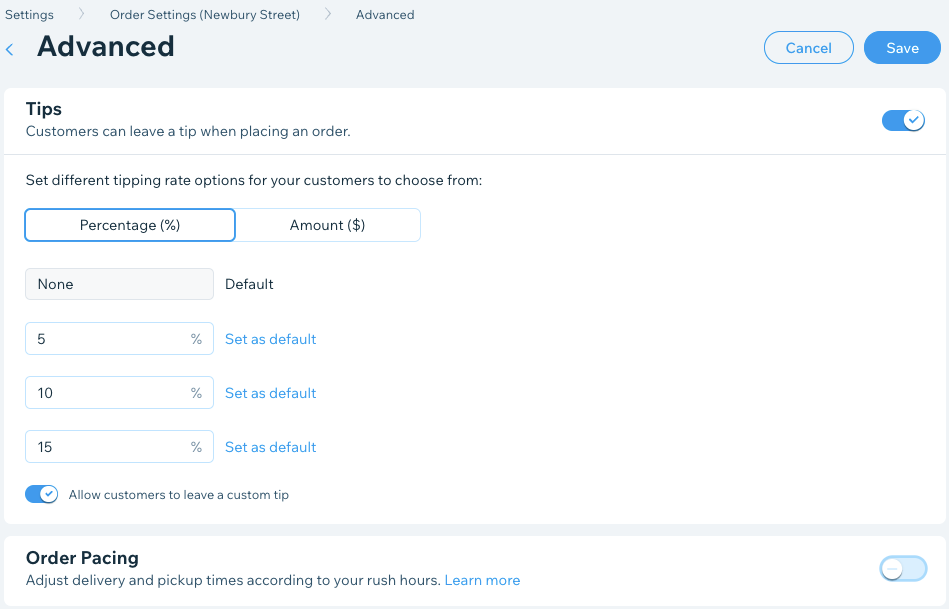Open the Learn more link for Order Pacing
The height and width of the screenshot is (609, 949).
pyautogui.click(x=482, y=580)
